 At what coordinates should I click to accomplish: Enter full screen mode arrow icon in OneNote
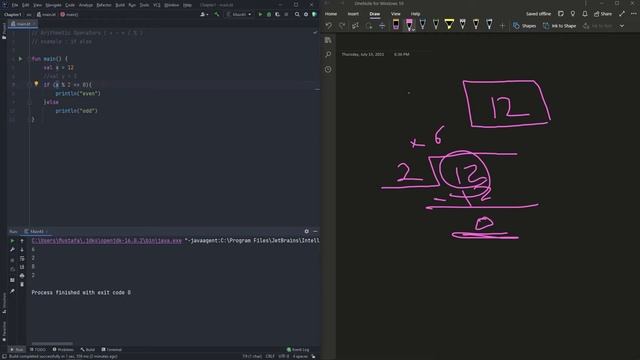coord(622,14)
